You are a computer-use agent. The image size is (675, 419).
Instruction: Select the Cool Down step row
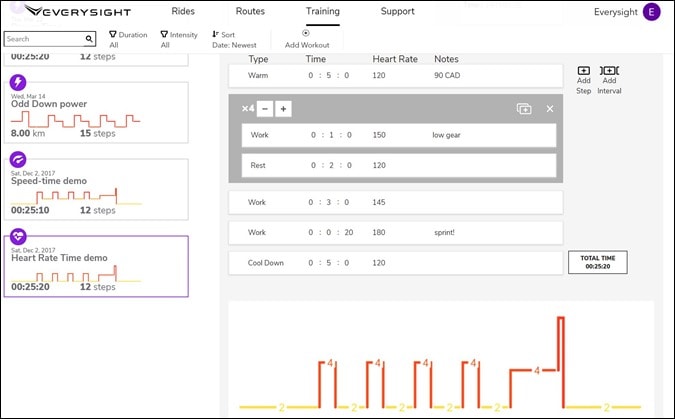[x=395, y=263]
